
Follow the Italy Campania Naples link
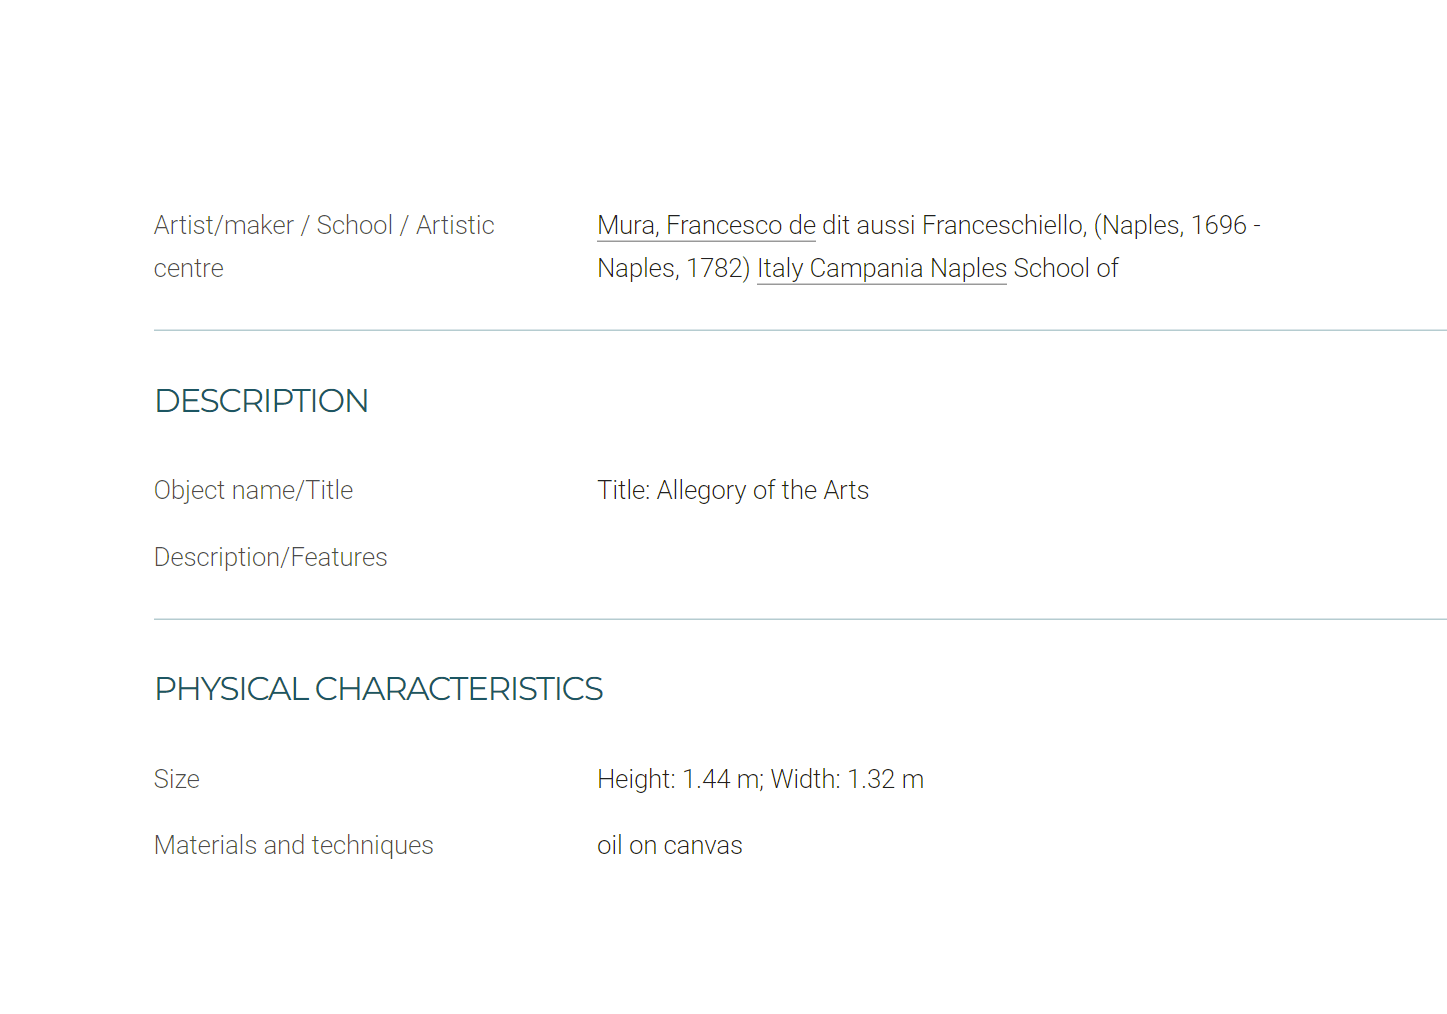point(882,268)
